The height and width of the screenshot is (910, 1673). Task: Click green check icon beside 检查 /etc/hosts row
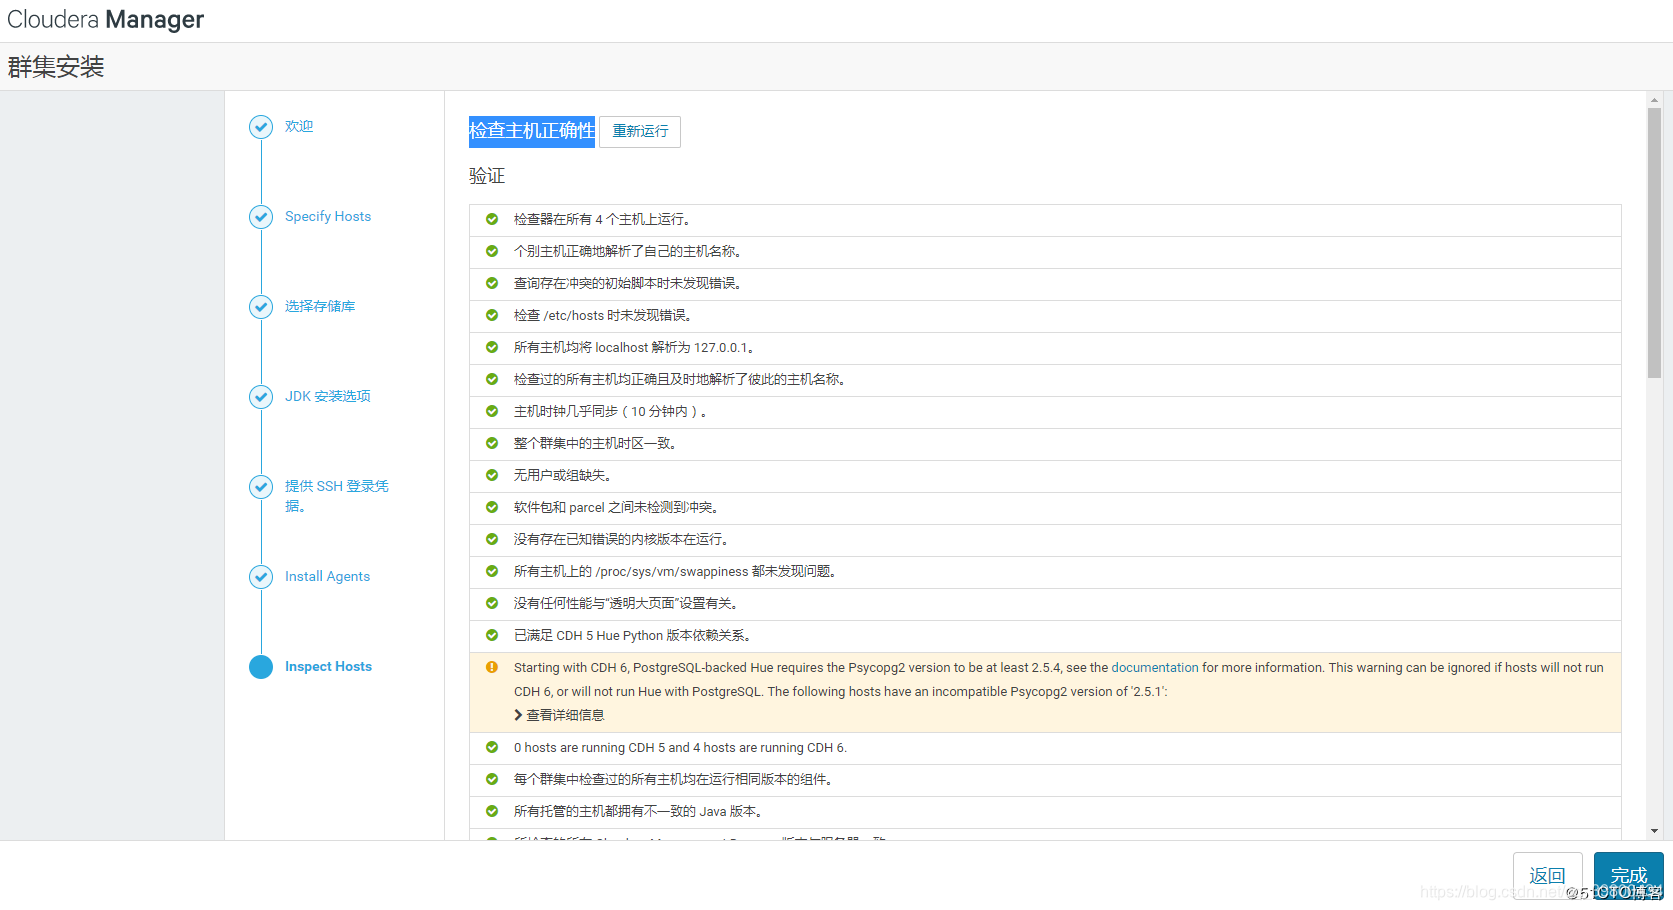pyautogui.click(x=492, y=315)
